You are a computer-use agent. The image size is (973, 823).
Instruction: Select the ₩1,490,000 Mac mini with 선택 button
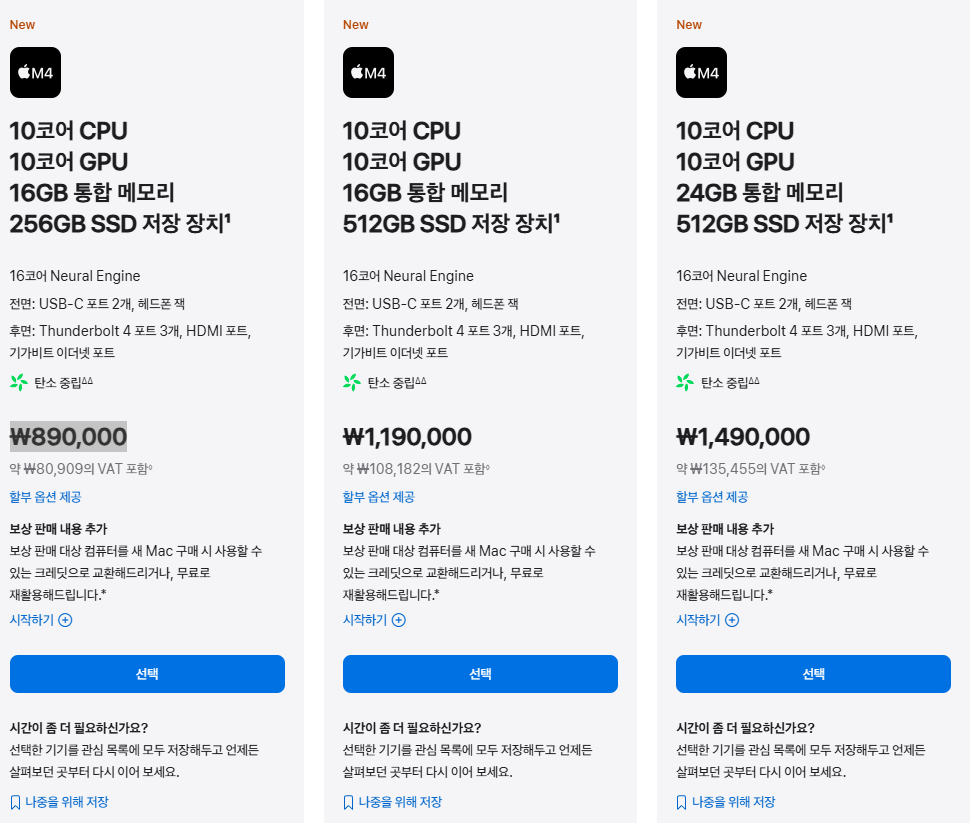click(814, 674)
